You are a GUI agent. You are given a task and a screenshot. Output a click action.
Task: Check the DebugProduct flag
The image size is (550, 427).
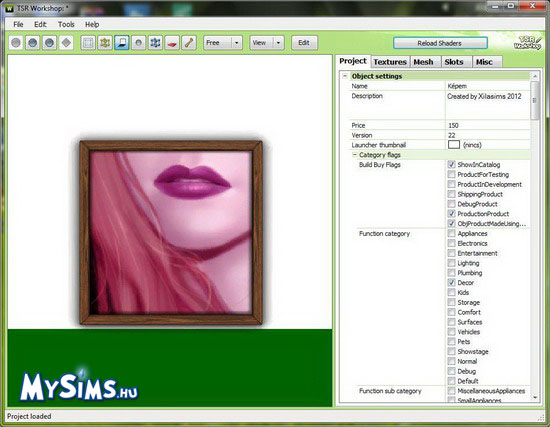[452, 204]
